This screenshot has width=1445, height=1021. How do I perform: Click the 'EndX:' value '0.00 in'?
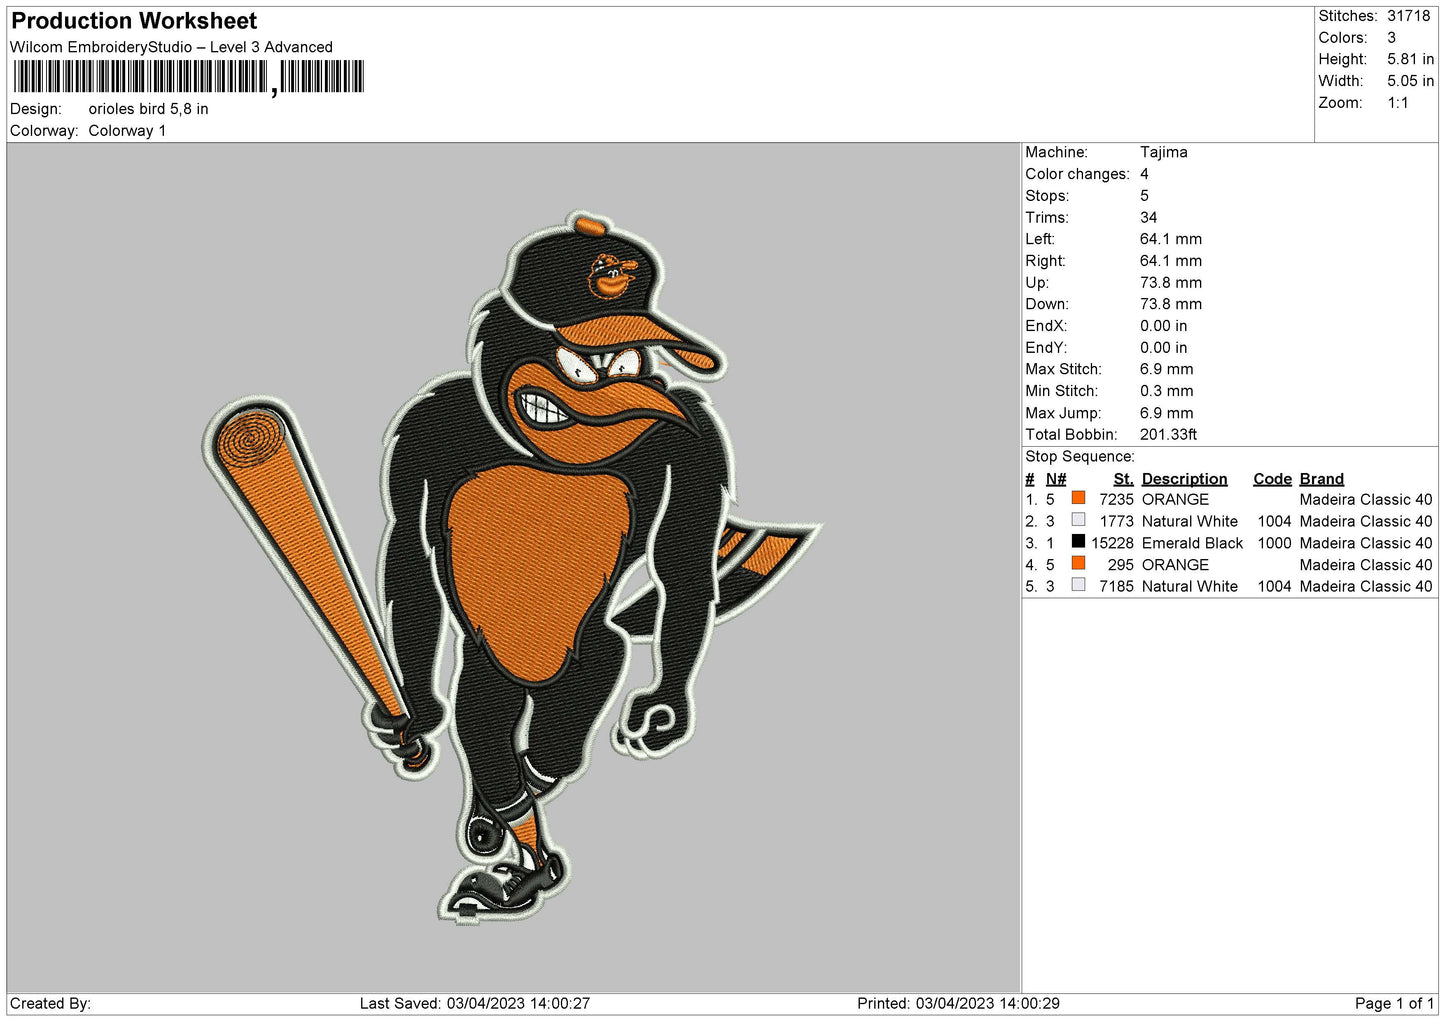[1163, 326]
